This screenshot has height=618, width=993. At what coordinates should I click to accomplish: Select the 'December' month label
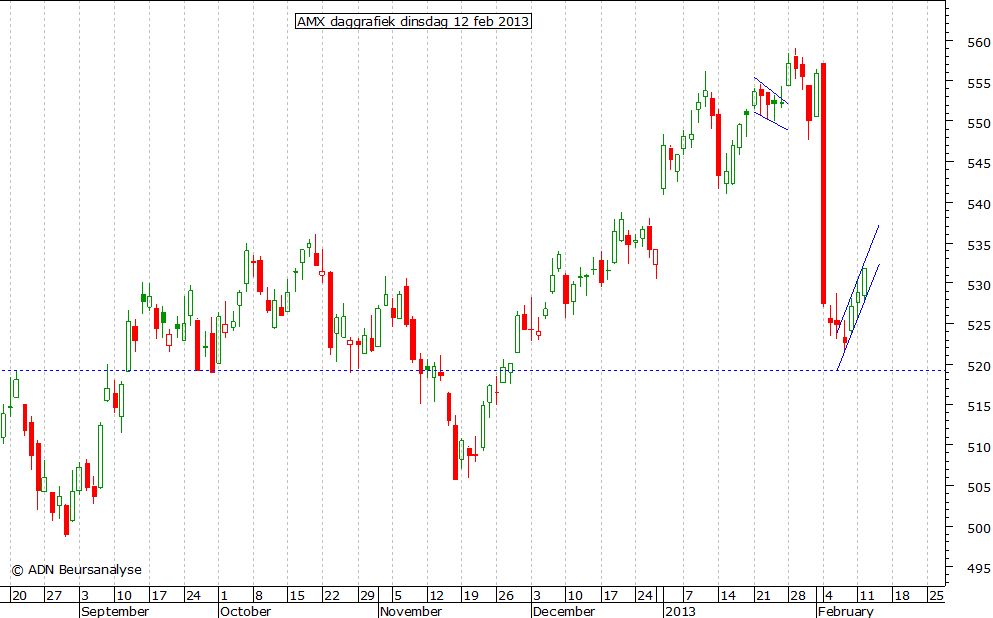564,611
